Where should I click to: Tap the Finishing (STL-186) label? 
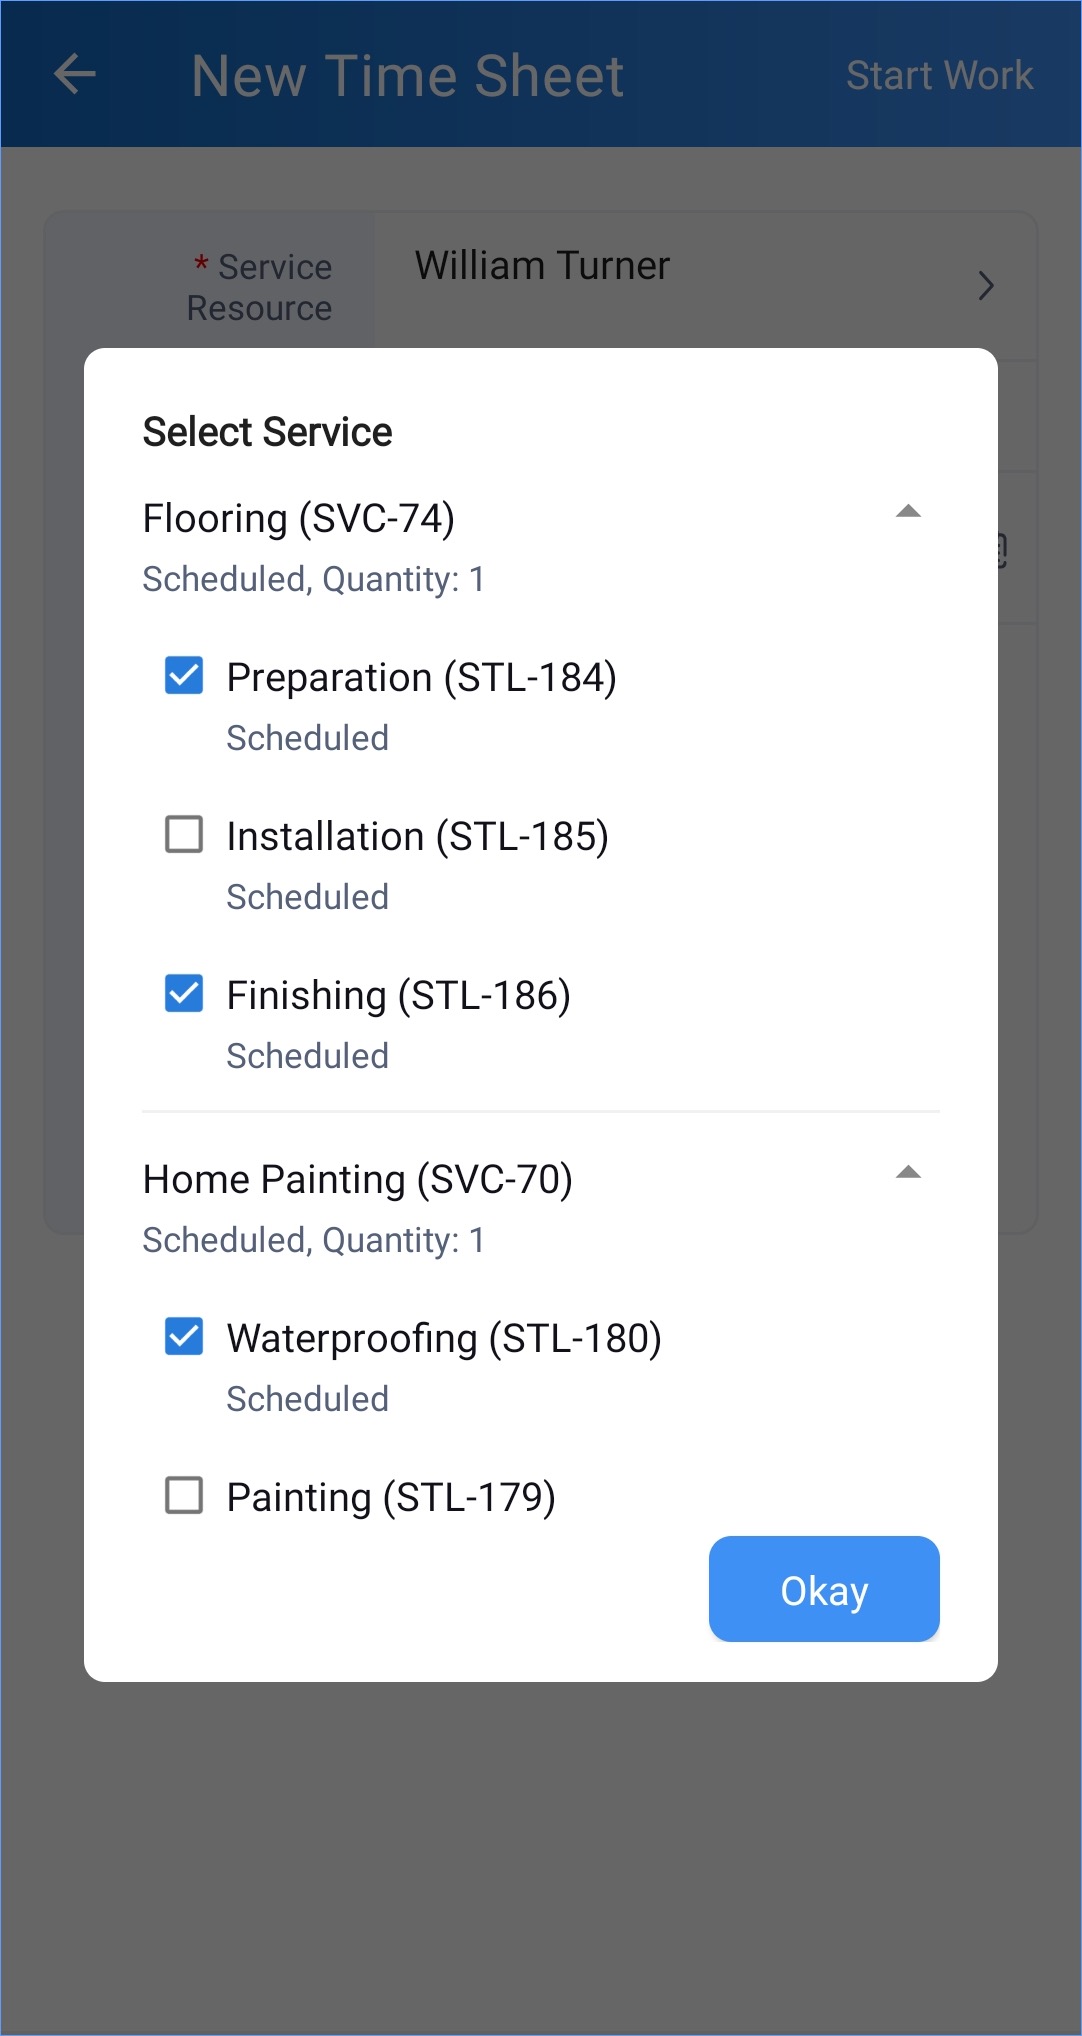coord(399,996)
